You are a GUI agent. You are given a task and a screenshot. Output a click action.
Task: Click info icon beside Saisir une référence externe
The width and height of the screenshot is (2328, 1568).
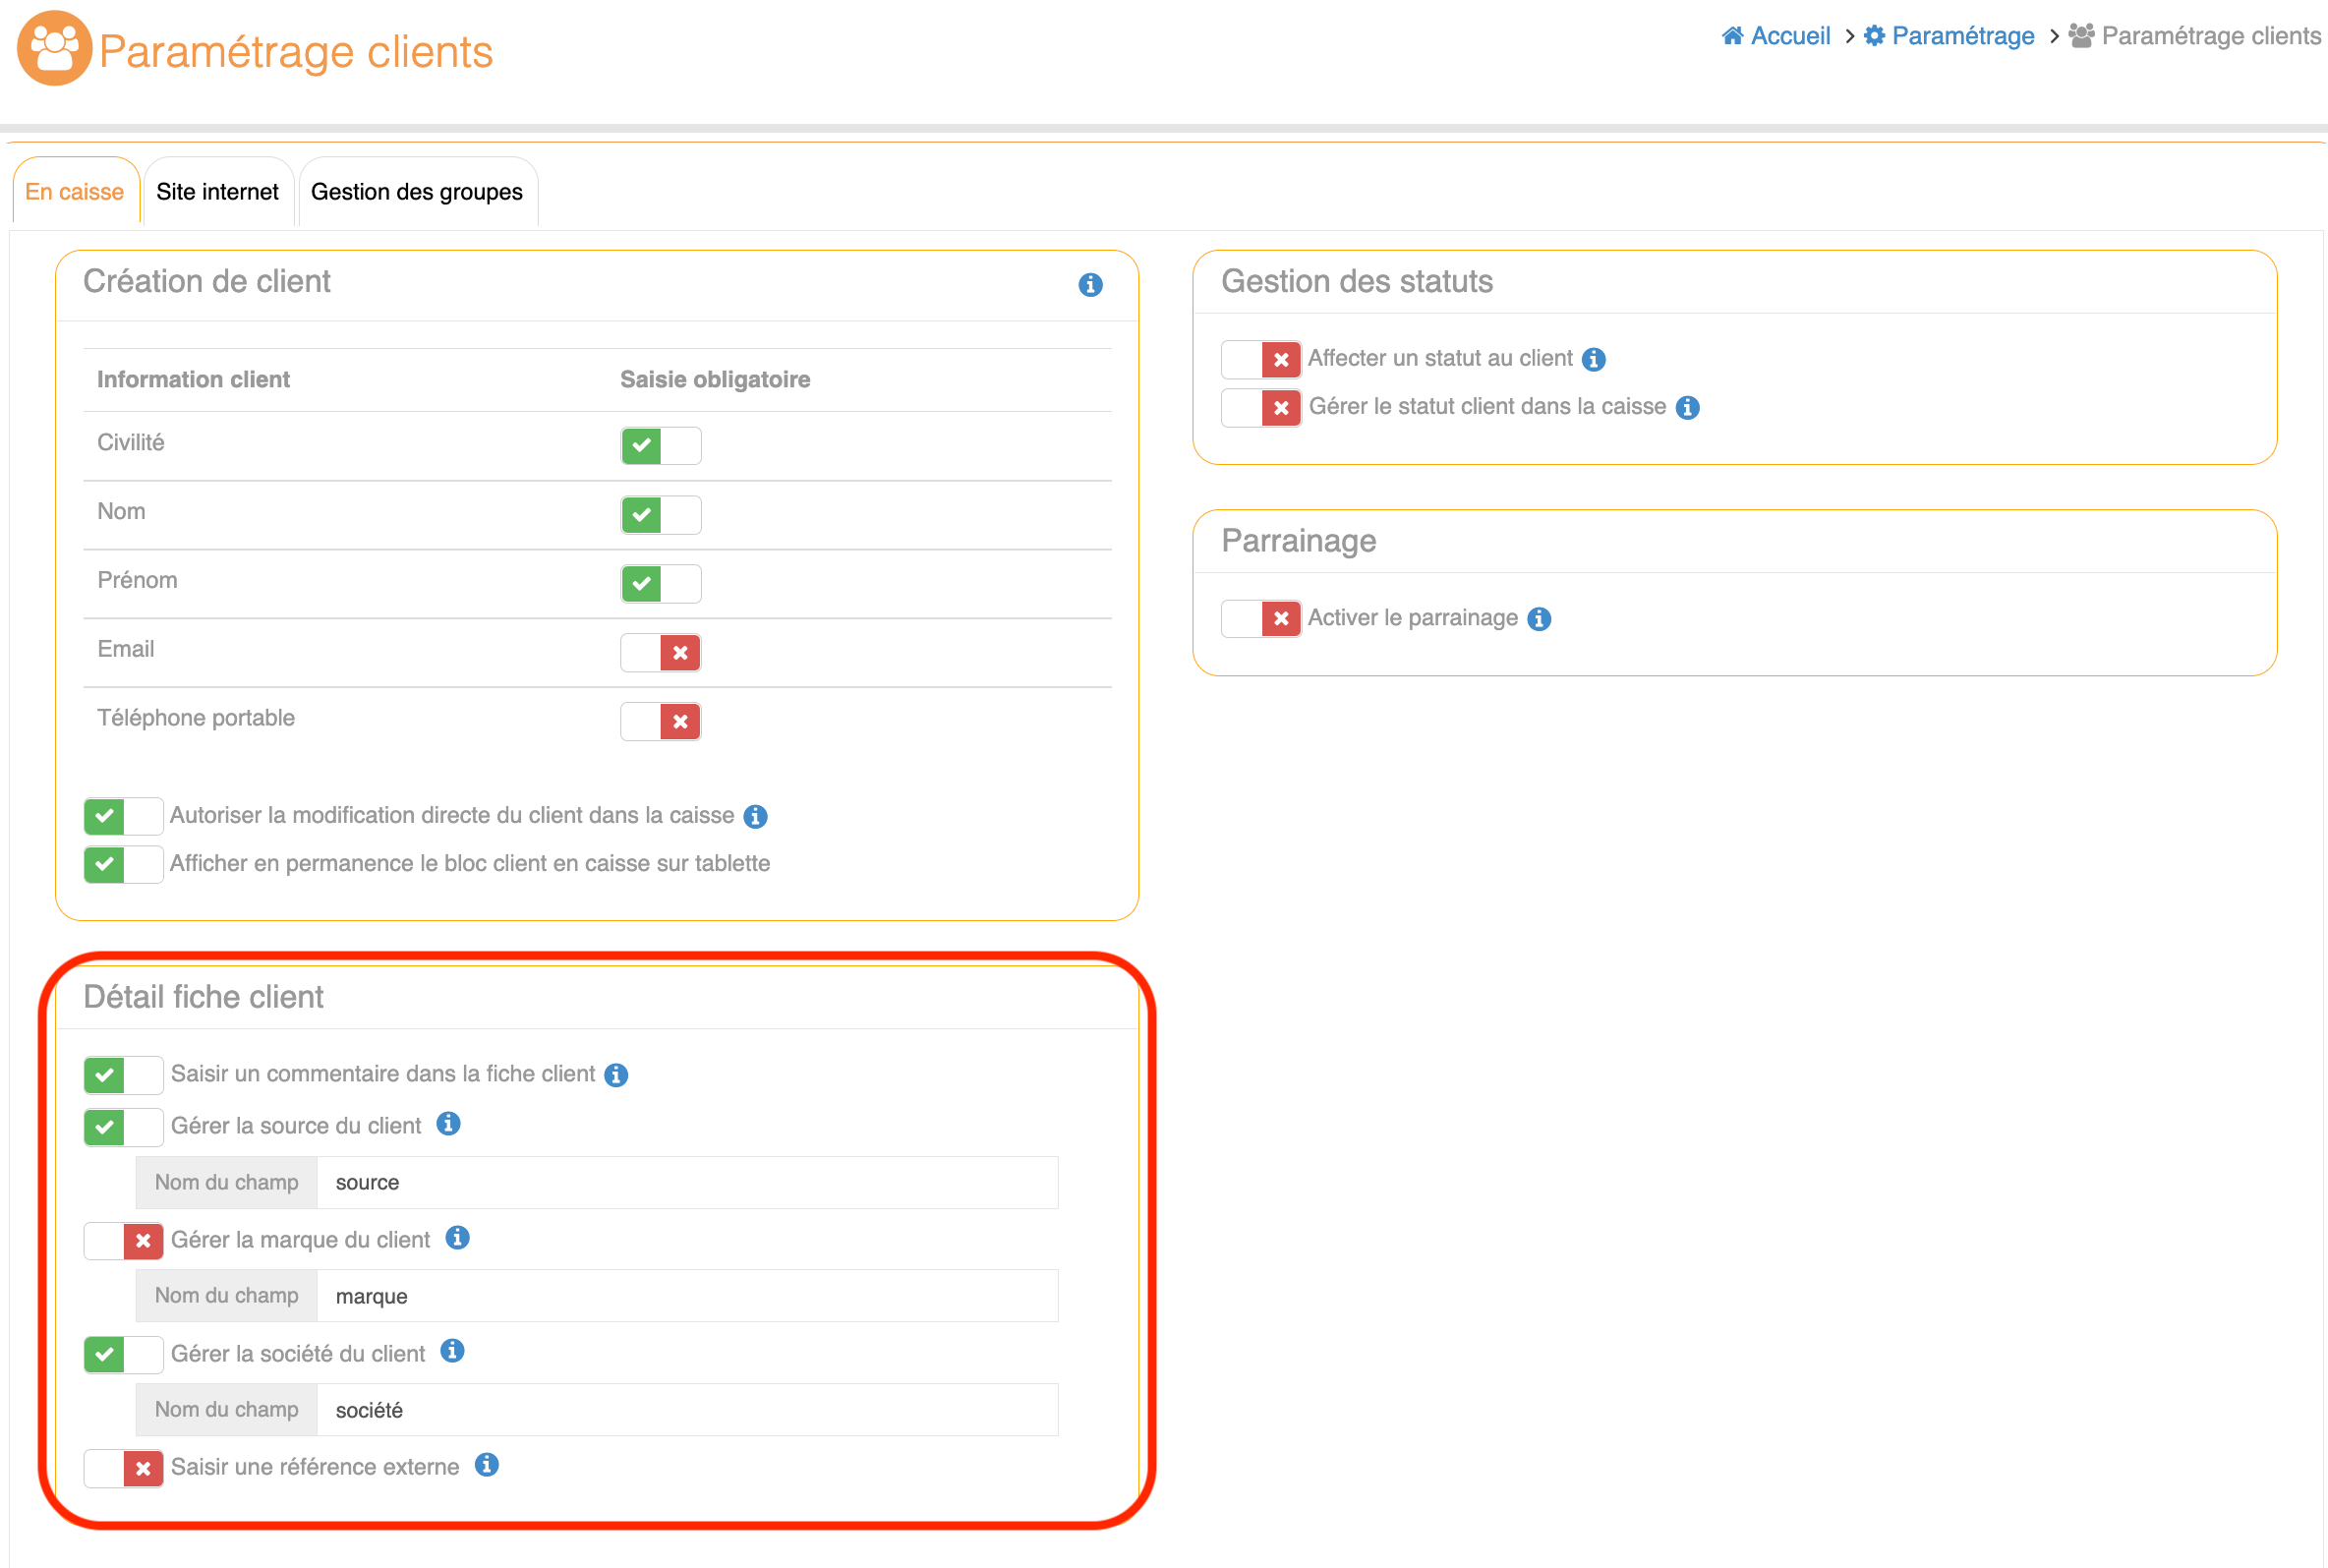coord(486,1465)
